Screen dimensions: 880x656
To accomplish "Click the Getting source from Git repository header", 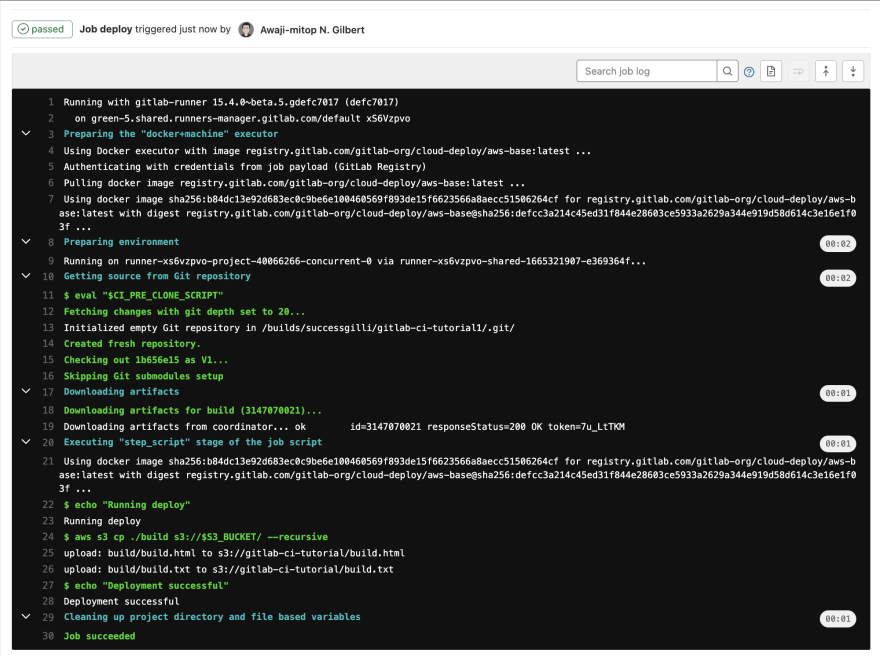I will [x=157, y=276].
